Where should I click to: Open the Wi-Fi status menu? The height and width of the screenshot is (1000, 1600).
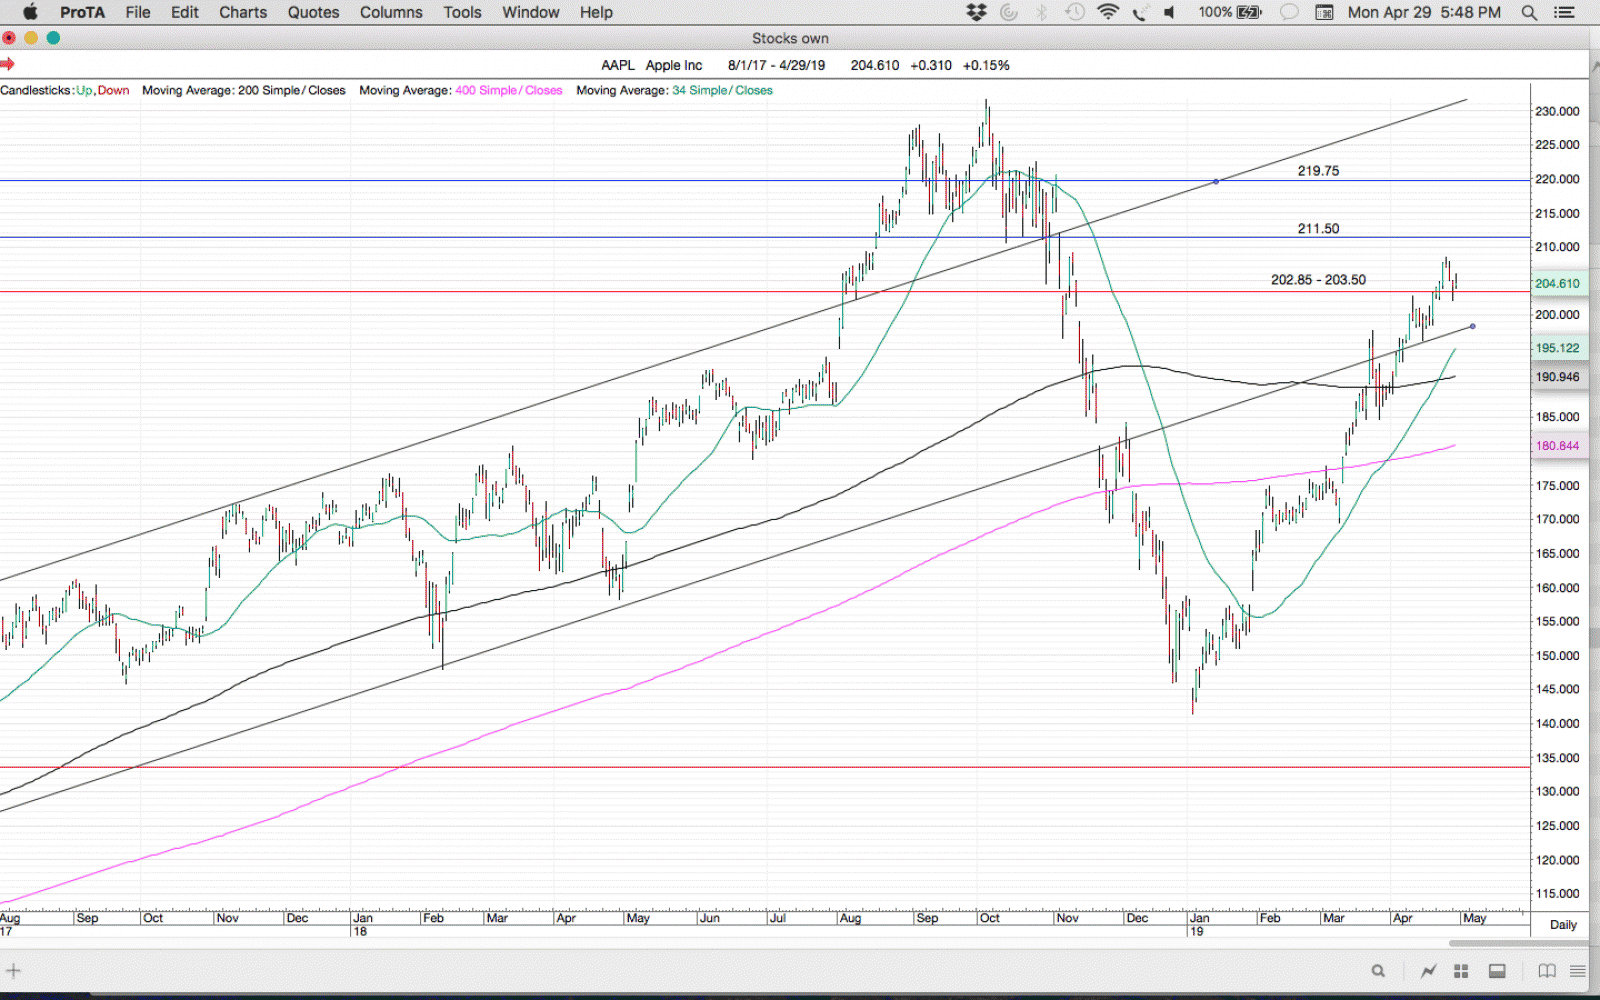coord(1108,12)
